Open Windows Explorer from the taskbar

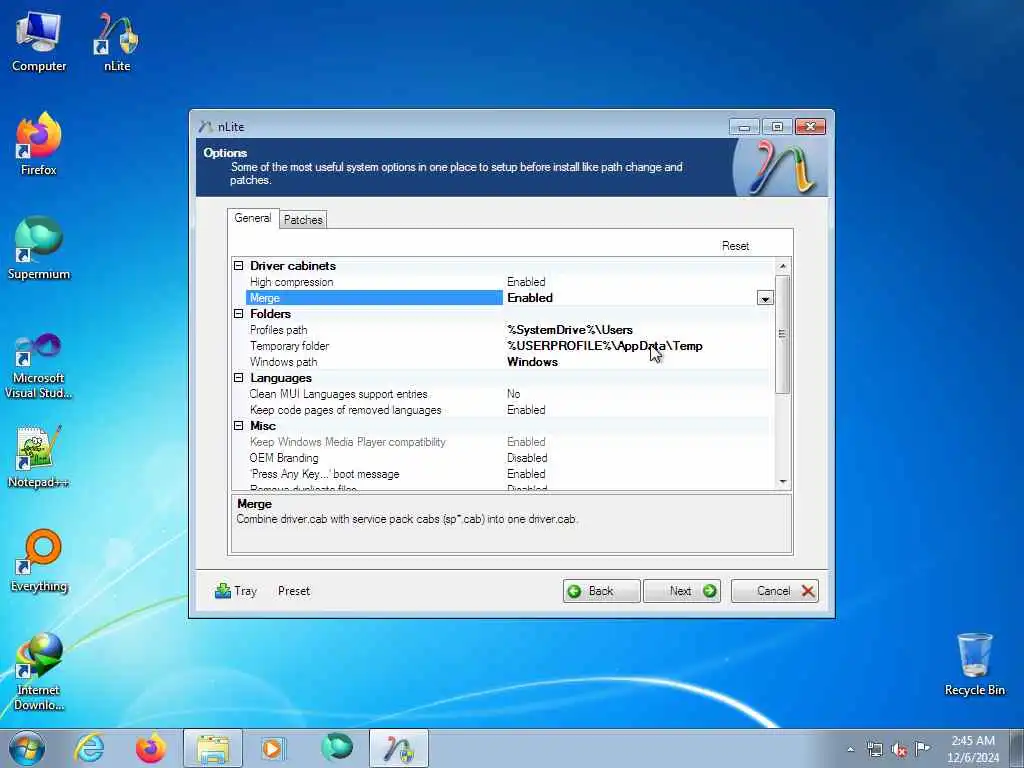pyautogui.click(x=213, y=748)
